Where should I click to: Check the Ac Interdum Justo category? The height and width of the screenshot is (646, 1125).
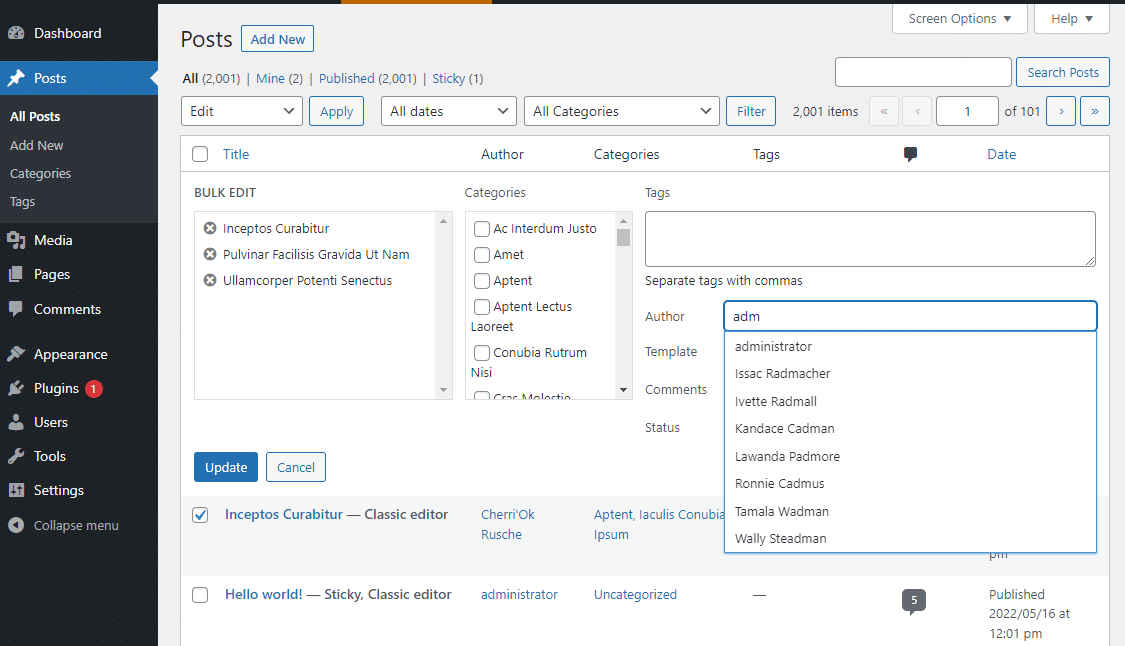[x=482, y=229]
